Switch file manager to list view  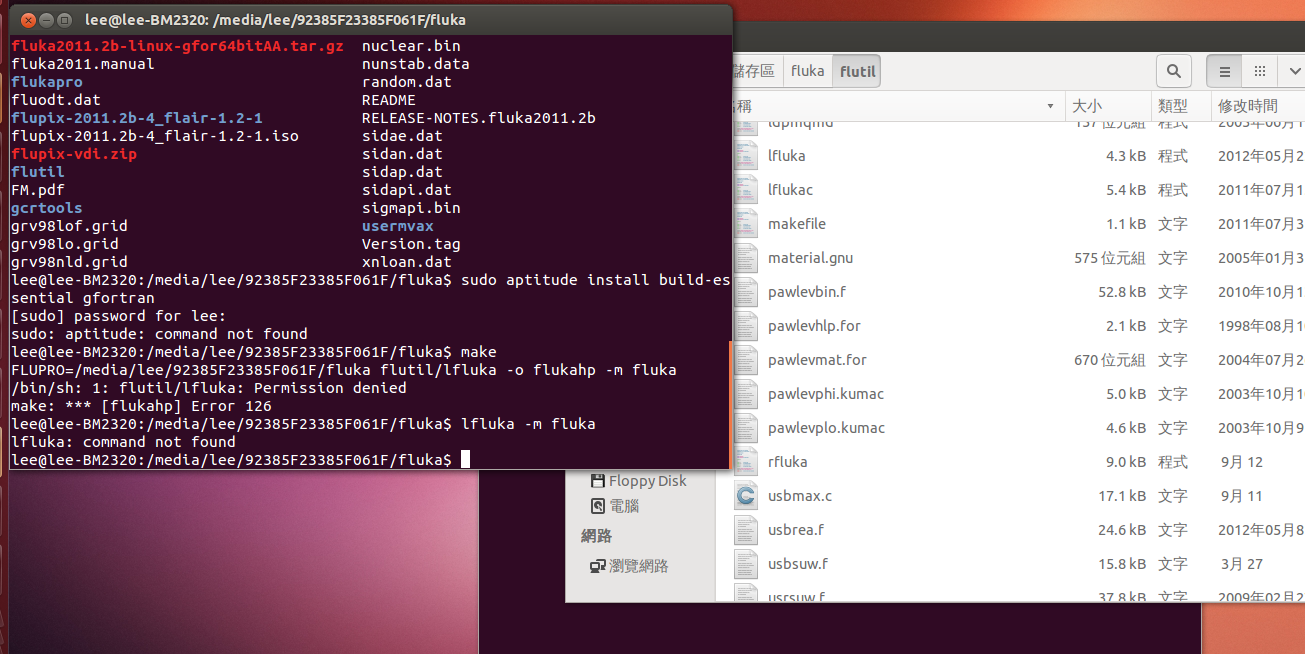click(1225, 71)
